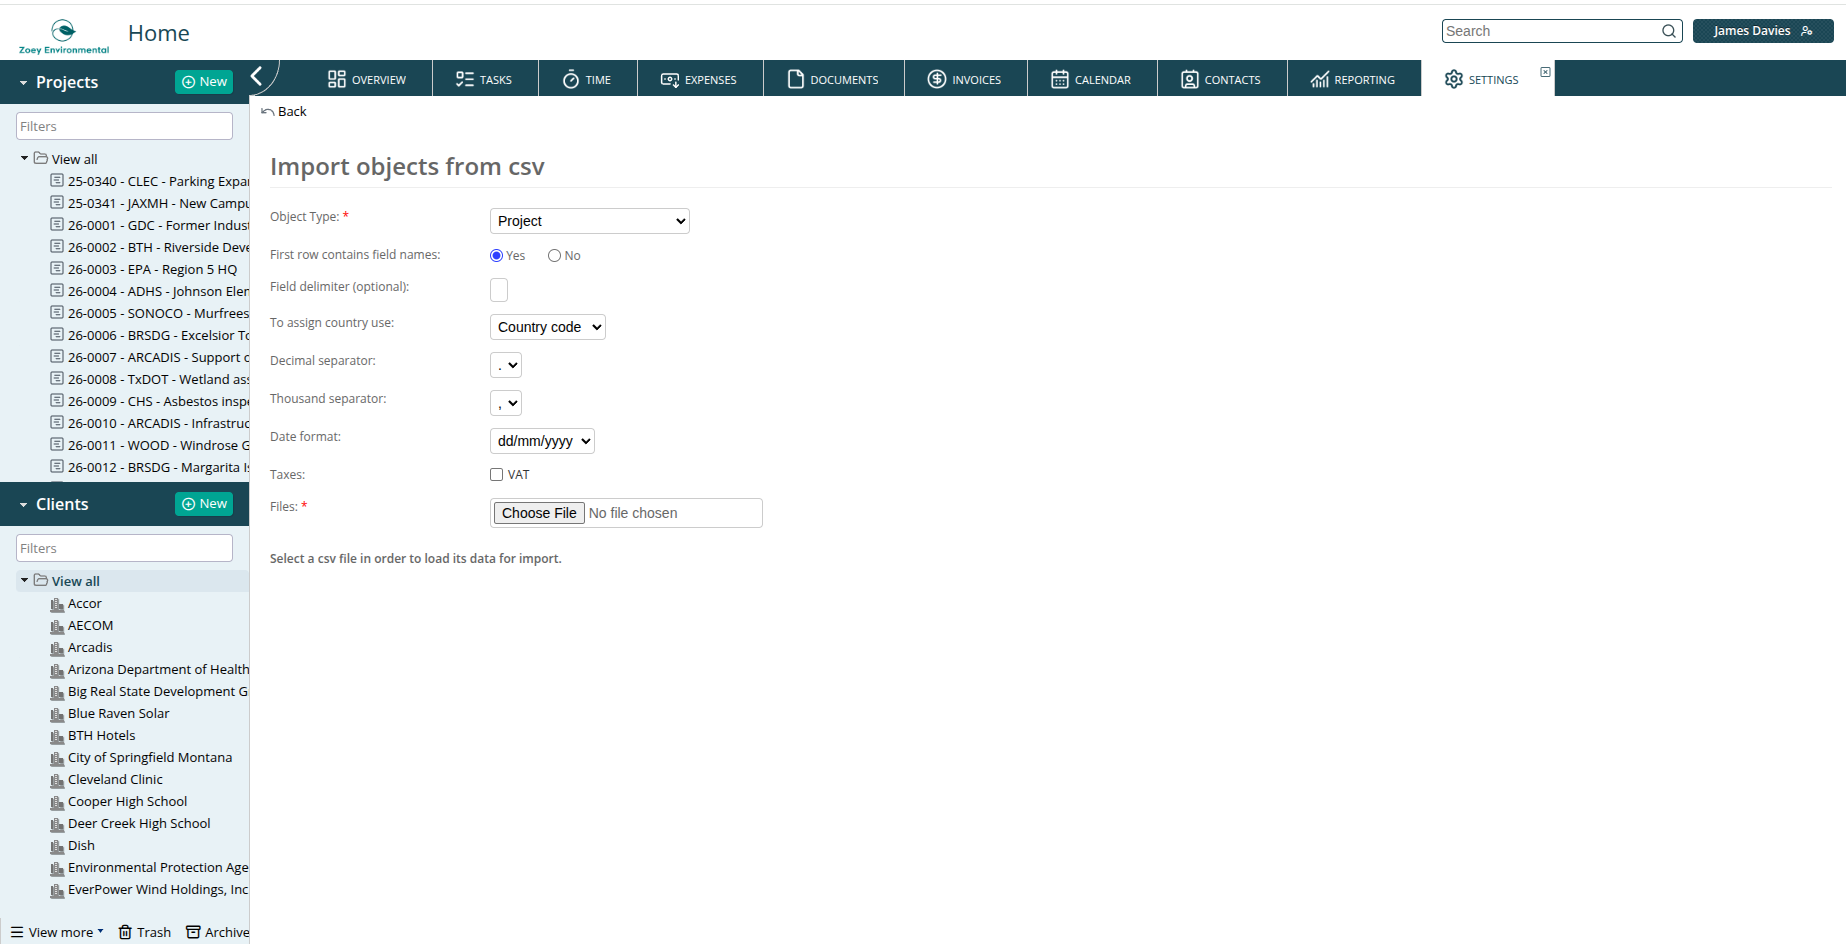Select No for first row contains field names
1846x944 pixels.
click(x=554, y=256)
